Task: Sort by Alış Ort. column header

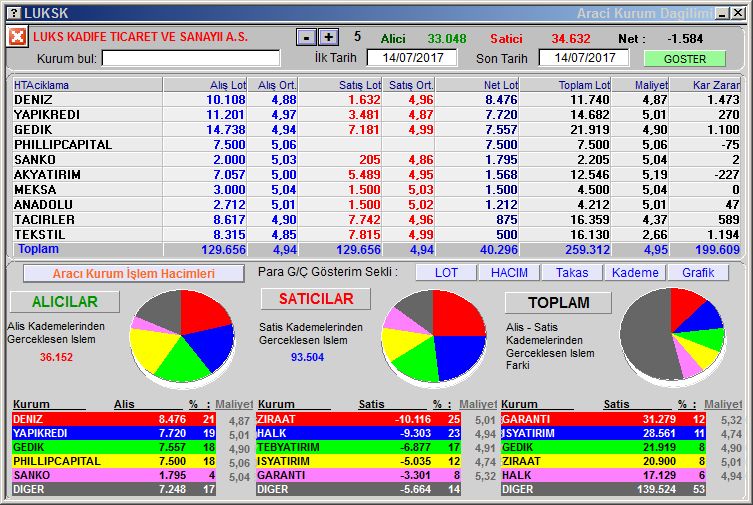Action: pyautogui.click(x=272, y=85)
